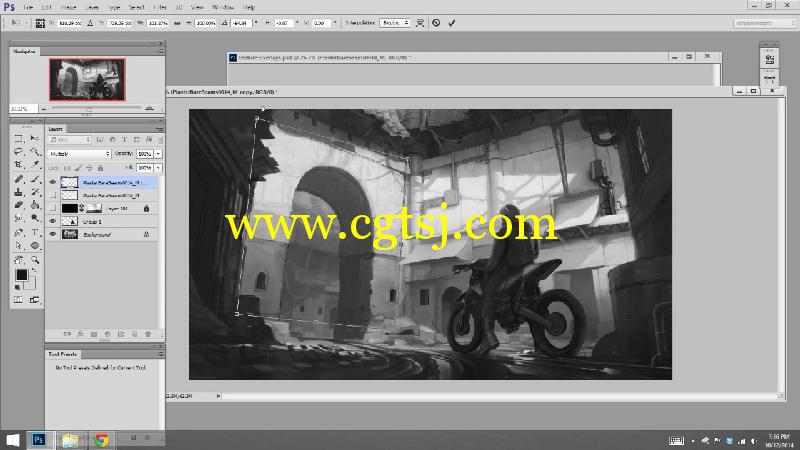
Task: Select the Zoom tool
Action: [x=35, y=260]
